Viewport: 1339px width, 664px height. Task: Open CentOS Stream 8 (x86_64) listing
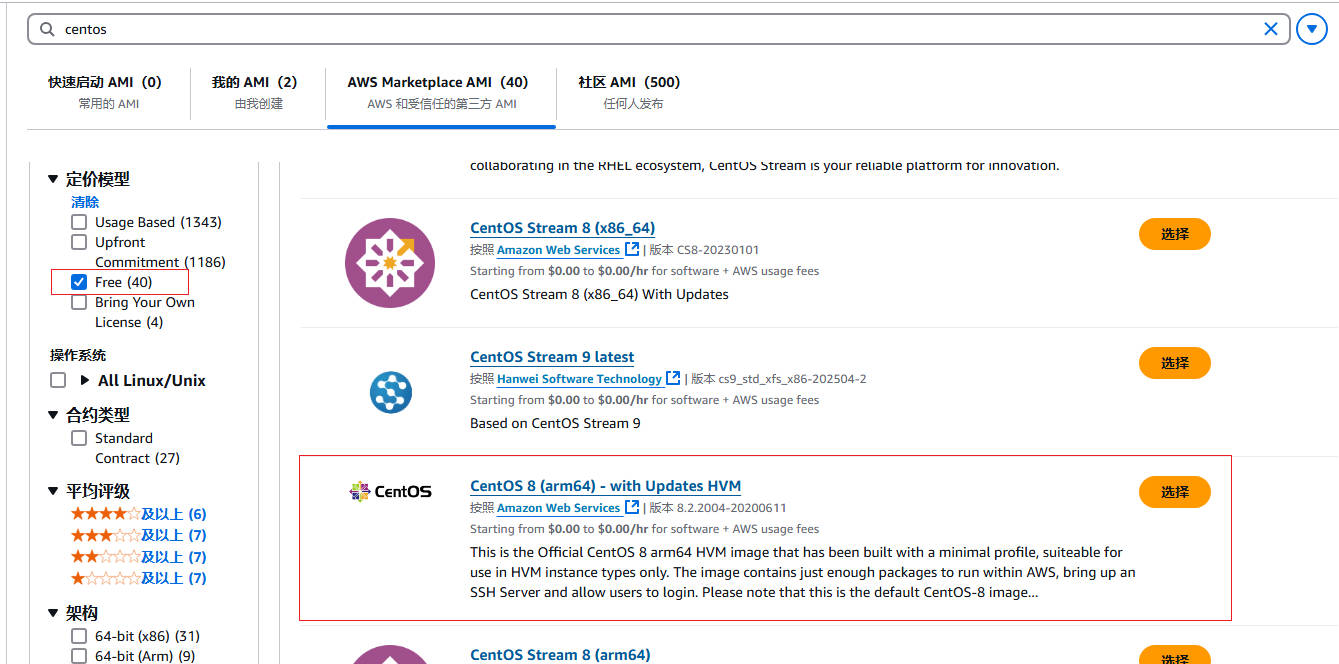(x=563, y=228)
